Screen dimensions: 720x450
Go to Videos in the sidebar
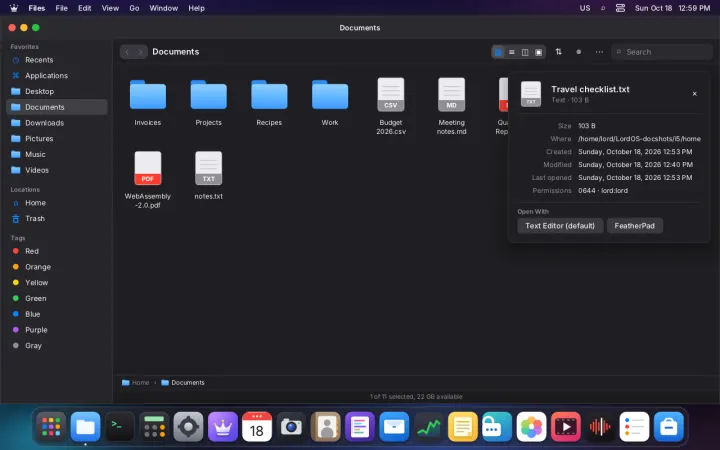[56, 170]
